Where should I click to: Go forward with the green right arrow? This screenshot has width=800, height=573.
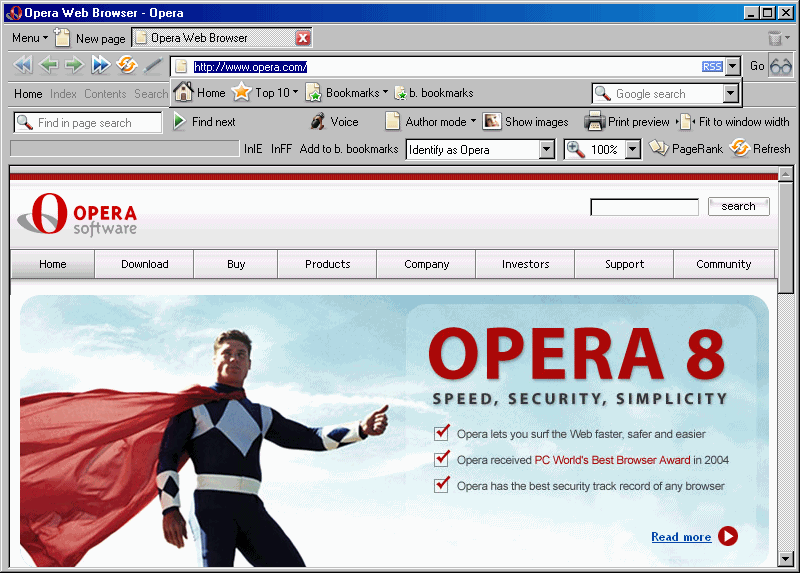coord(74,65)
